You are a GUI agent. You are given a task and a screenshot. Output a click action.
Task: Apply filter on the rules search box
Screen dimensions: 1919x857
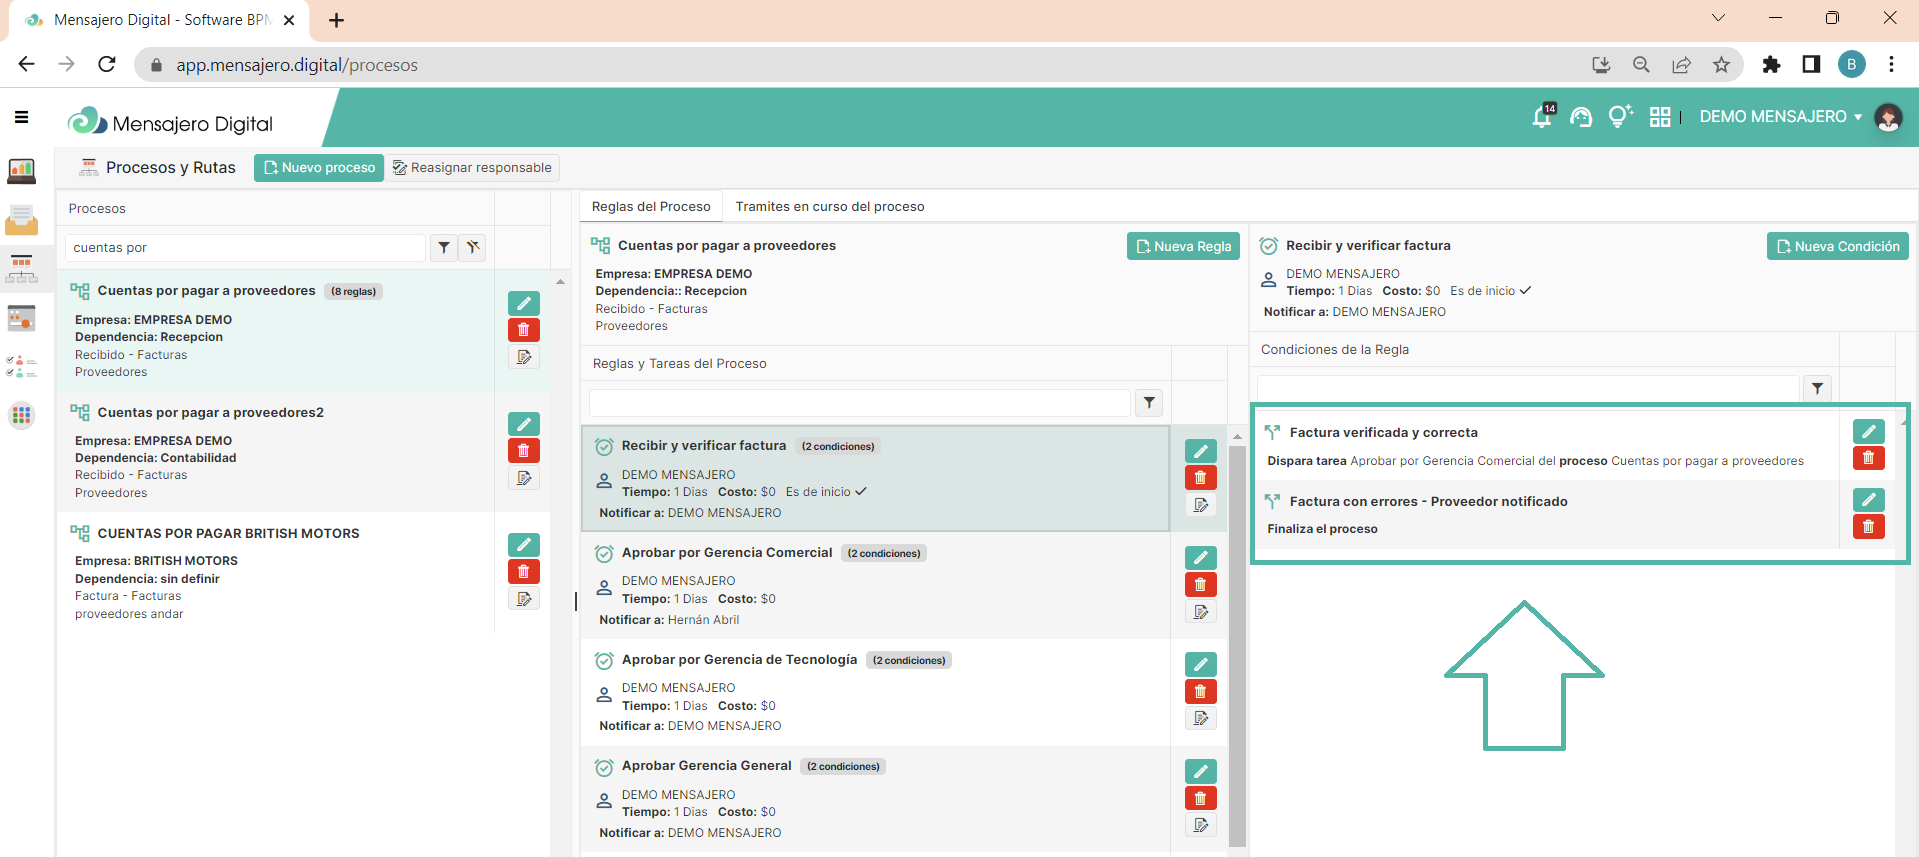1149,402
